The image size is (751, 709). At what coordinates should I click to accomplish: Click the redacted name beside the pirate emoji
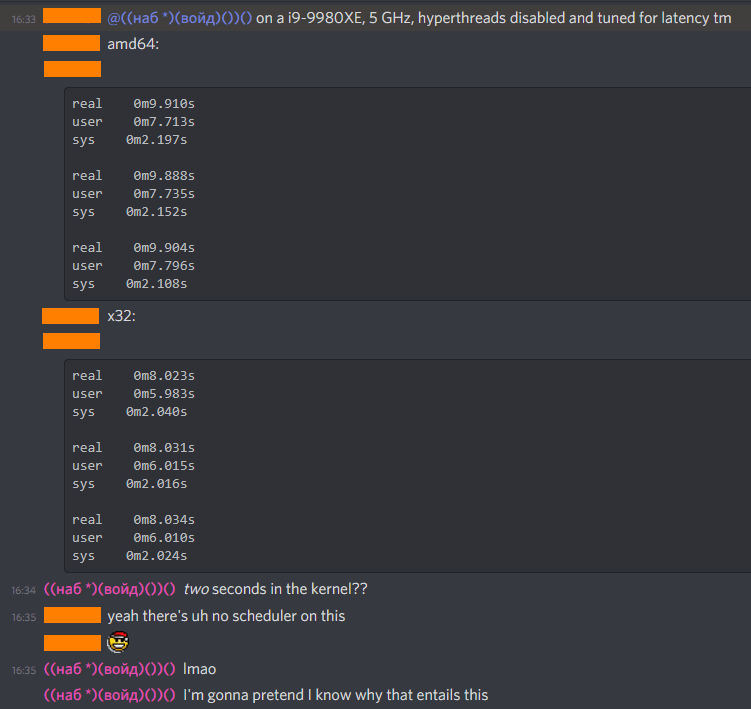(x=73, y=642)
